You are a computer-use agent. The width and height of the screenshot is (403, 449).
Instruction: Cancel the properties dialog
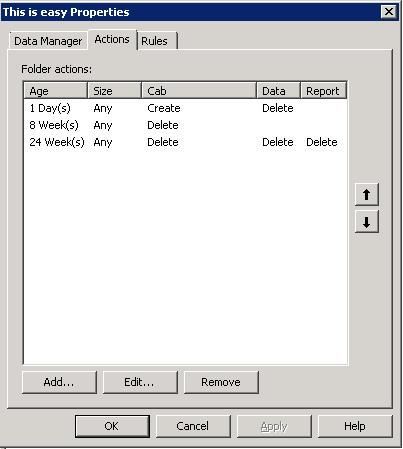193,426
